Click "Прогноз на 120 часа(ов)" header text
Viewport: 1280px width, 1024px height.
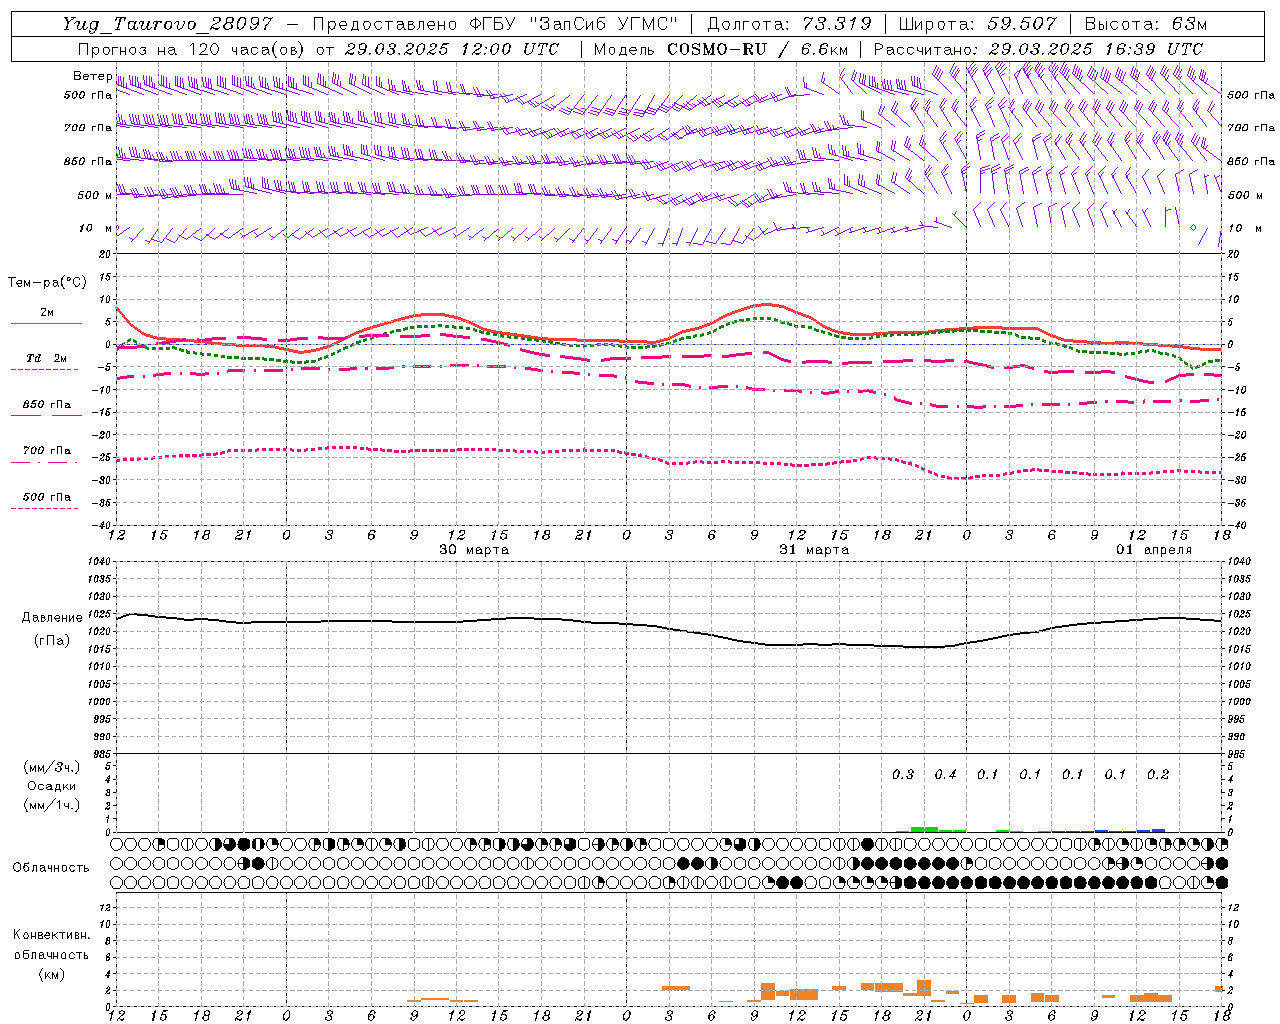point(192,49)
